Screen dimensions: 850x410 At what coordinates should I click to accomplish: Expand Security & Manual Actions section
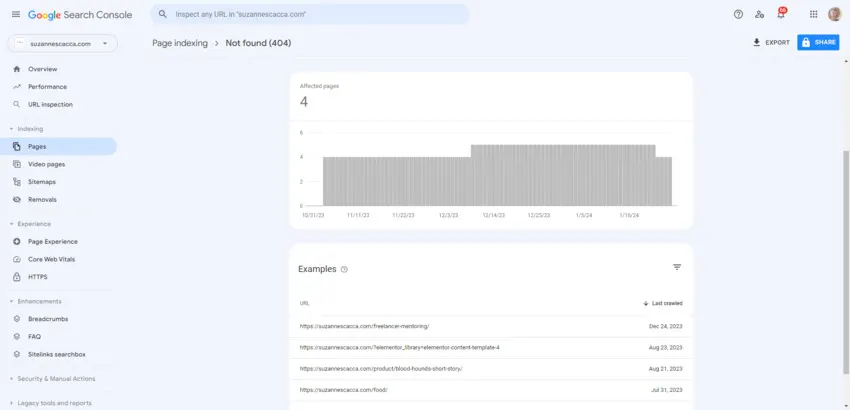click(x=52, y=379)
